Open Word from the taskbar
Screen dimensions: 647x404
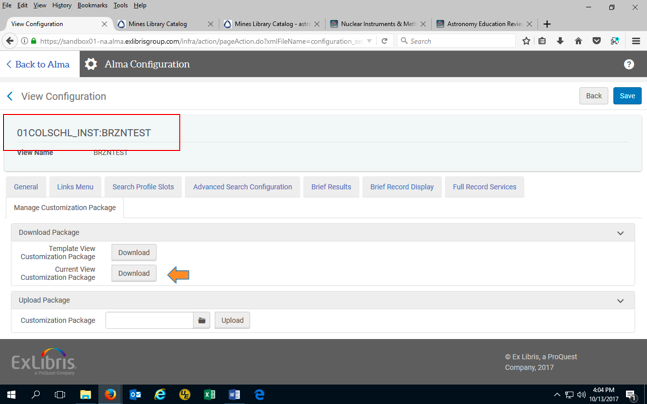(x=234, y=395)
